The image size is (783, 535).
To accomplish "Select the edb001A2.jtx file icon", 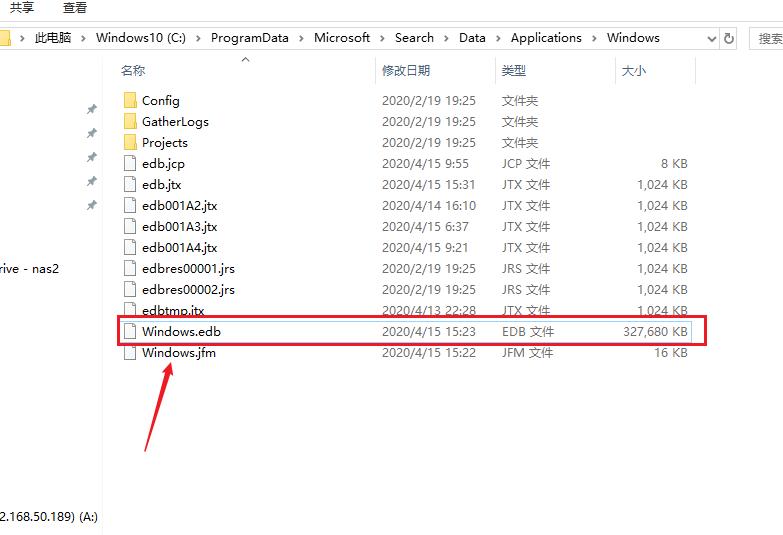I will [x=130, y=205].
